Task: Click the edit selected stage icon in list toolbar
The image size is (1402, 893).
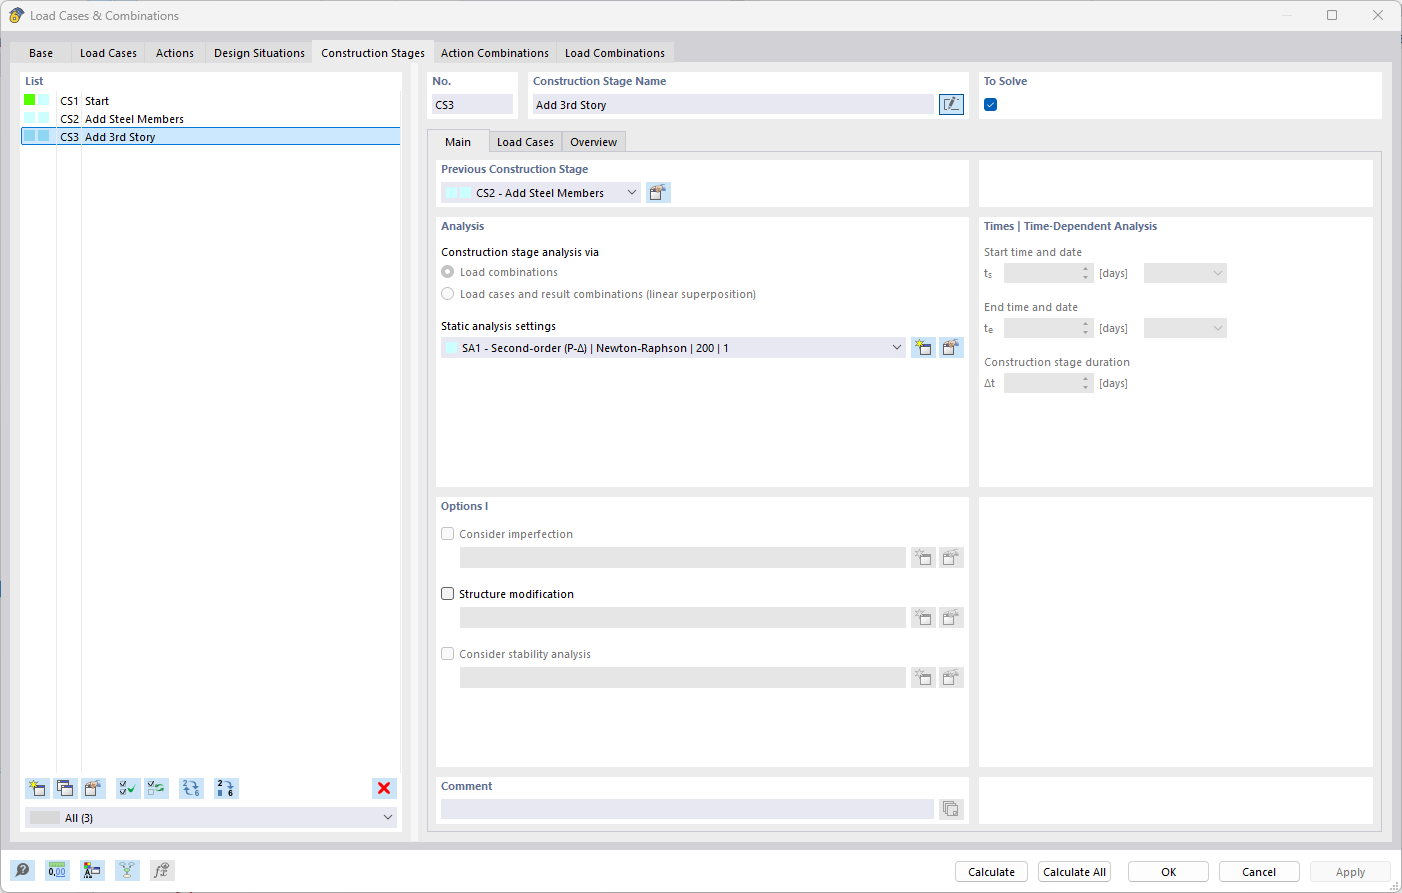Action: click(x=93, y=788)
